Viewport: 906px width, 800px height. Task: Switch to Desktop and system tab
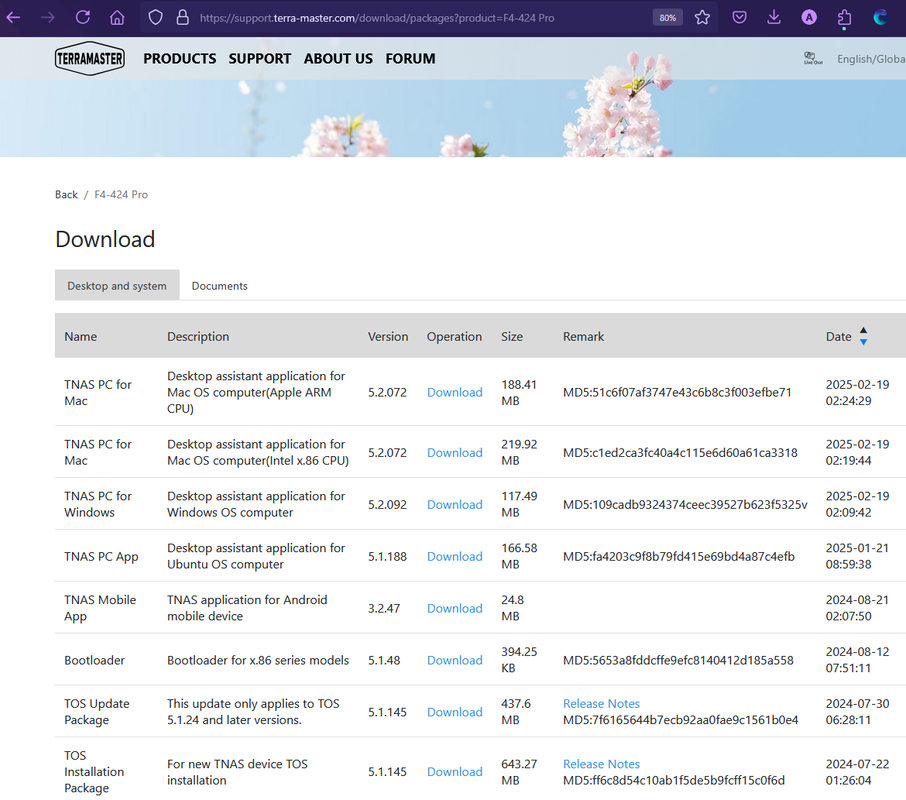[x=117, y=285]
